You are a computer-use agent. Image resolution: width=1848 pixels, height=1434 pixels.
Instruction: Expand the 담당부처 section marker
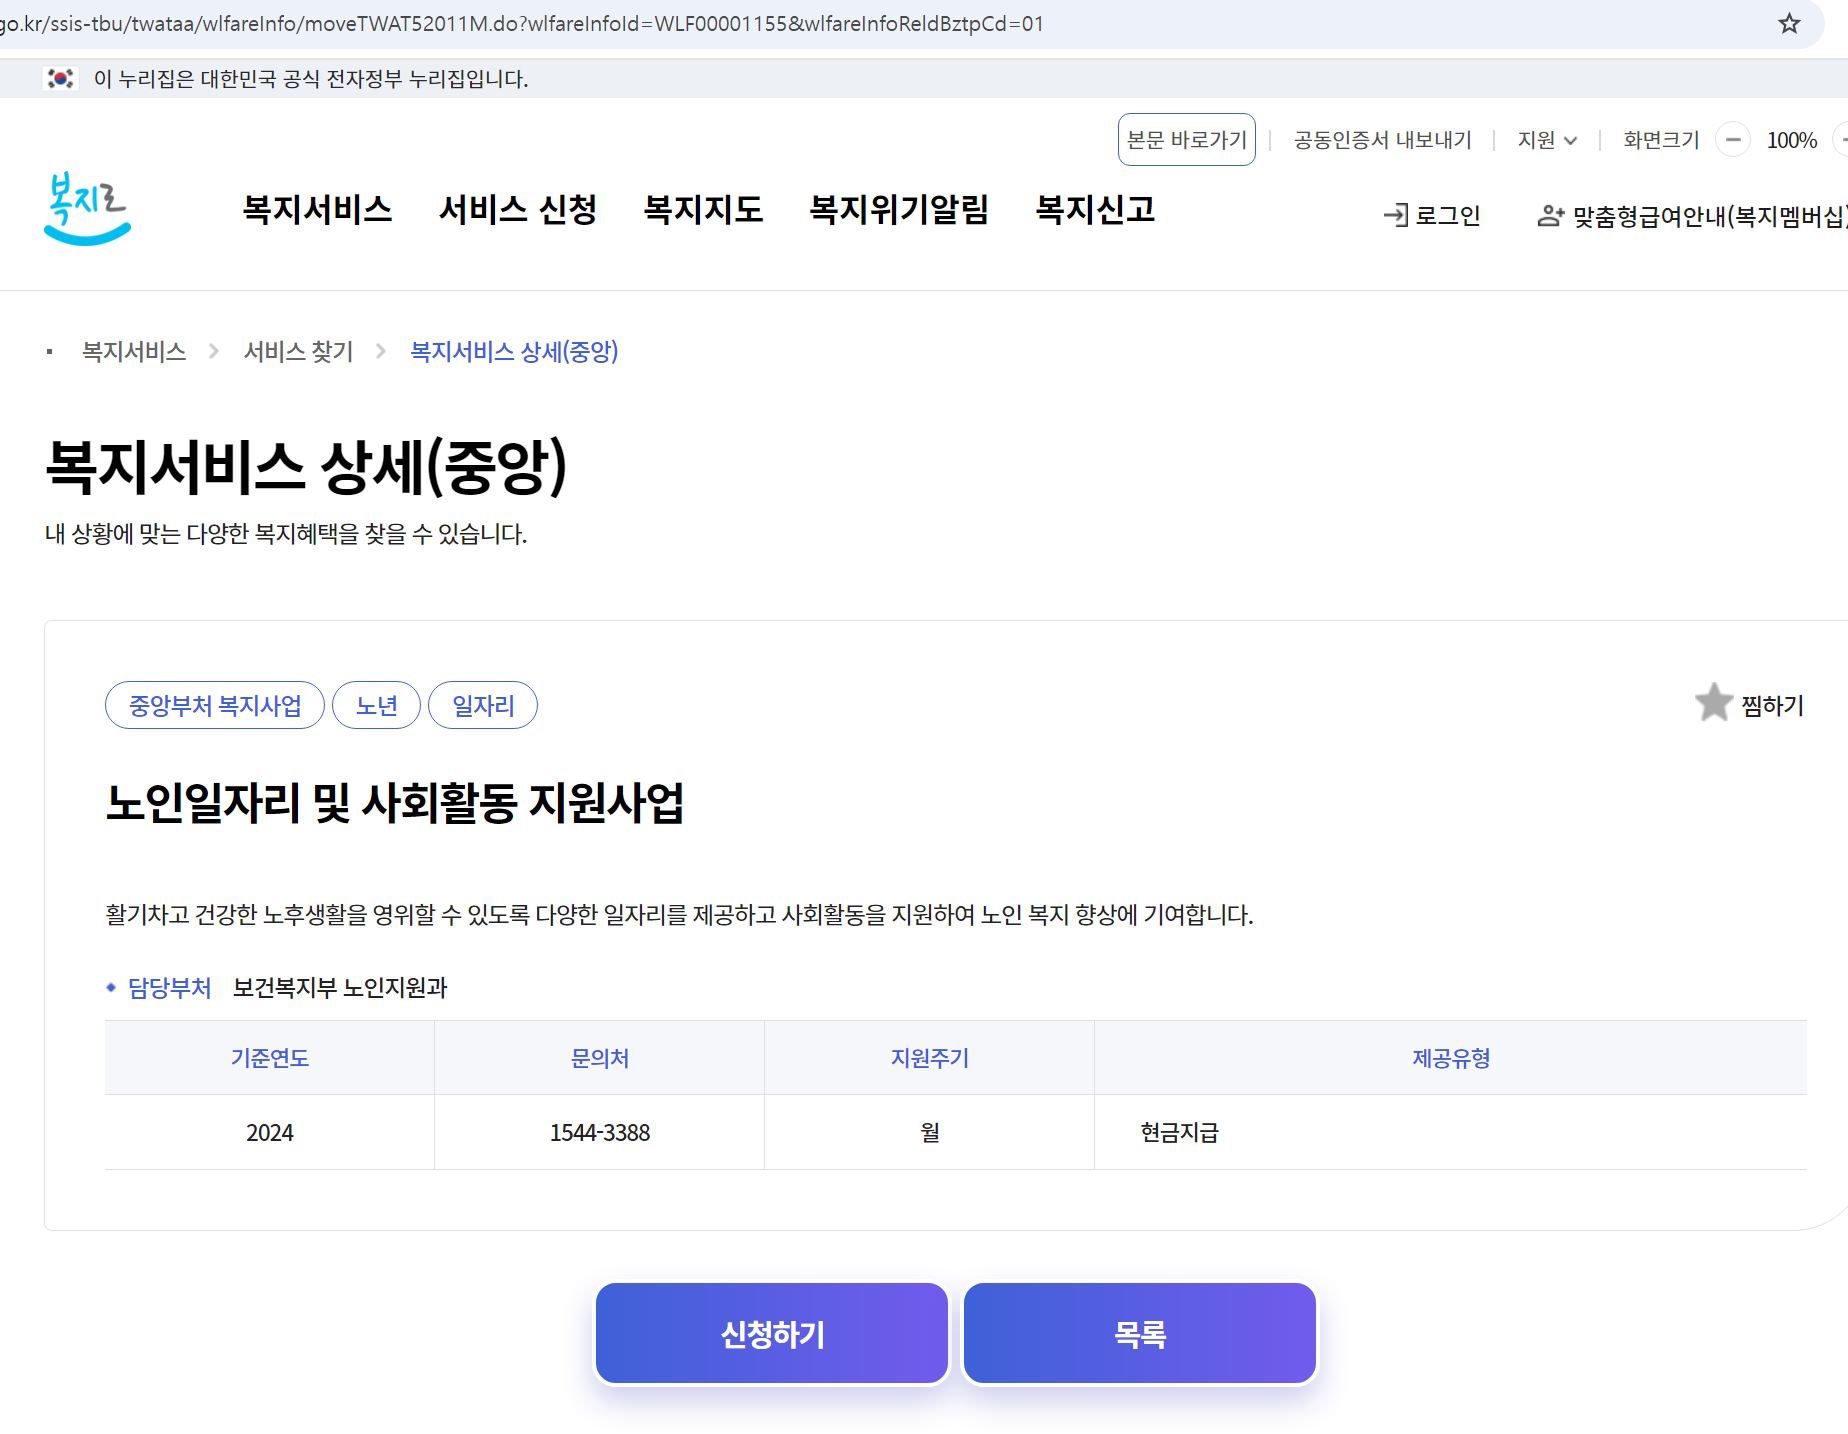111,988
